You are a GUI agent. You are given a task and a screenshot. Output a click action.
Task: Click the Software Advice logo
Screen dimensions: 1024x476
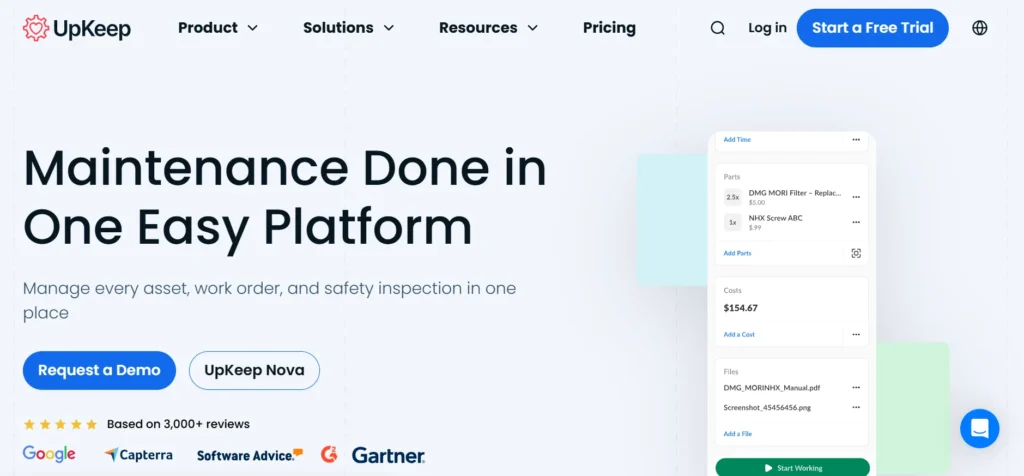pos(250,454)
